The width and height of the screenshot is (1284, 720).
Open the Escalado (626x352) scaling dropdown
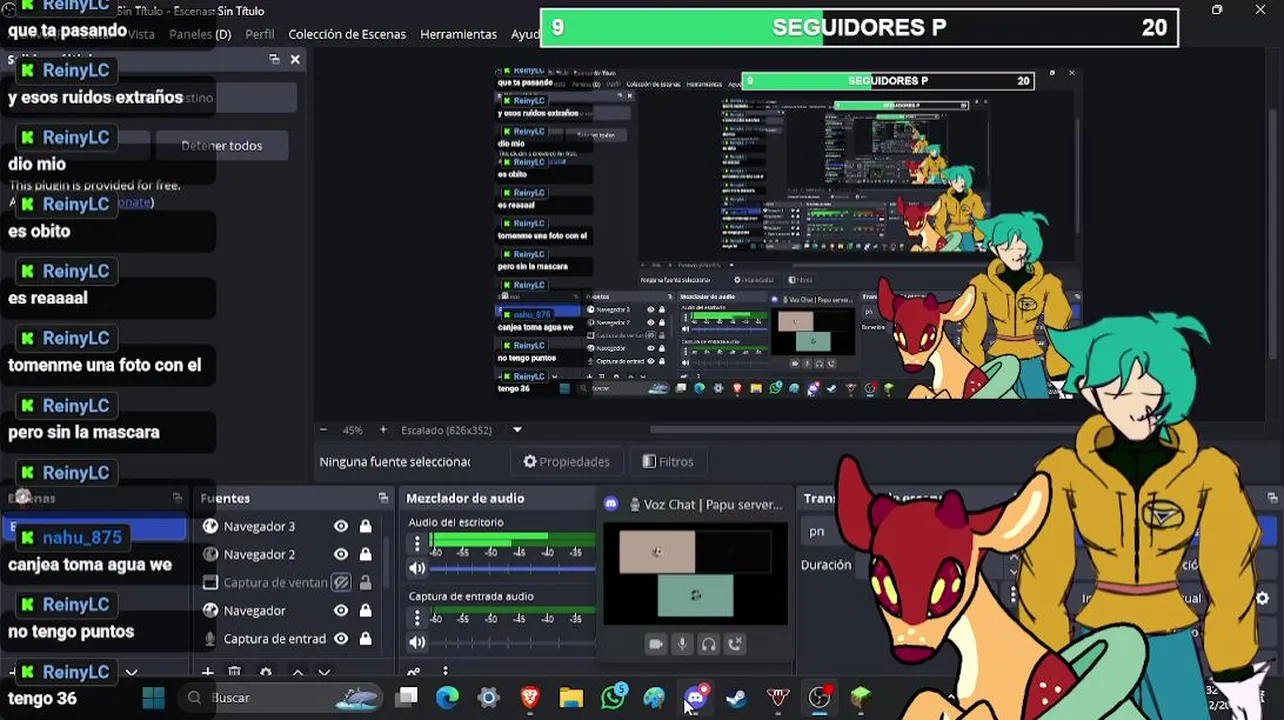tap(517, 430)
